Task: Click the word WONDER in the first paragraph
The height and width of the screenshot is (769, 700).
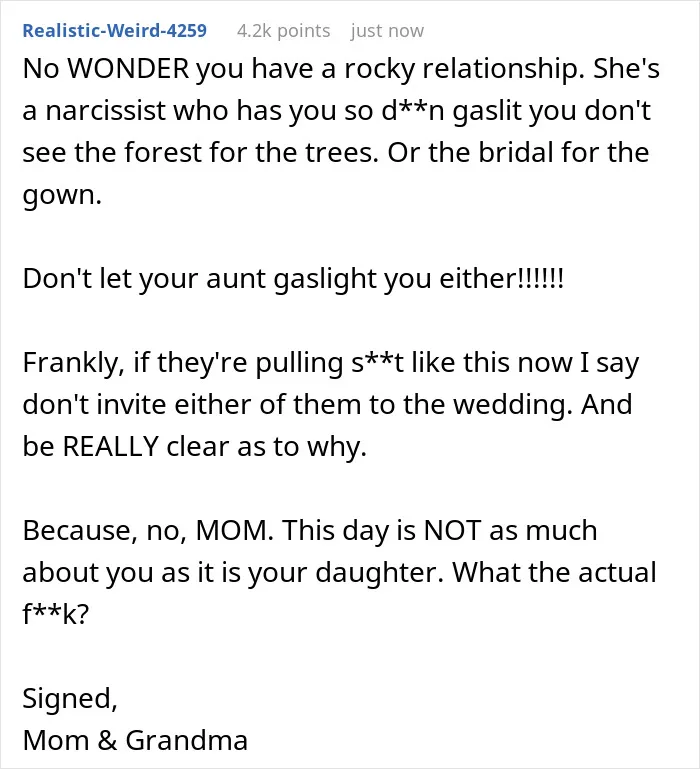Action: (128, 68)
